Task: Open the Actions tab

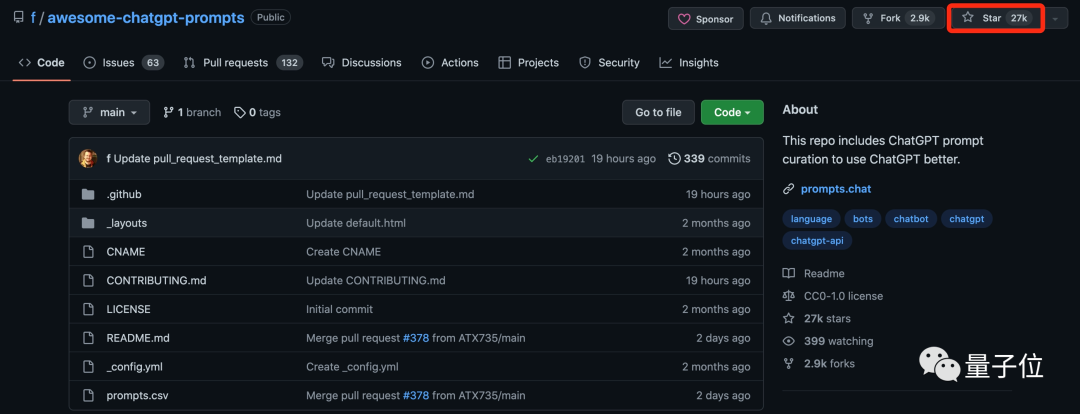Action: coord(450,62)
